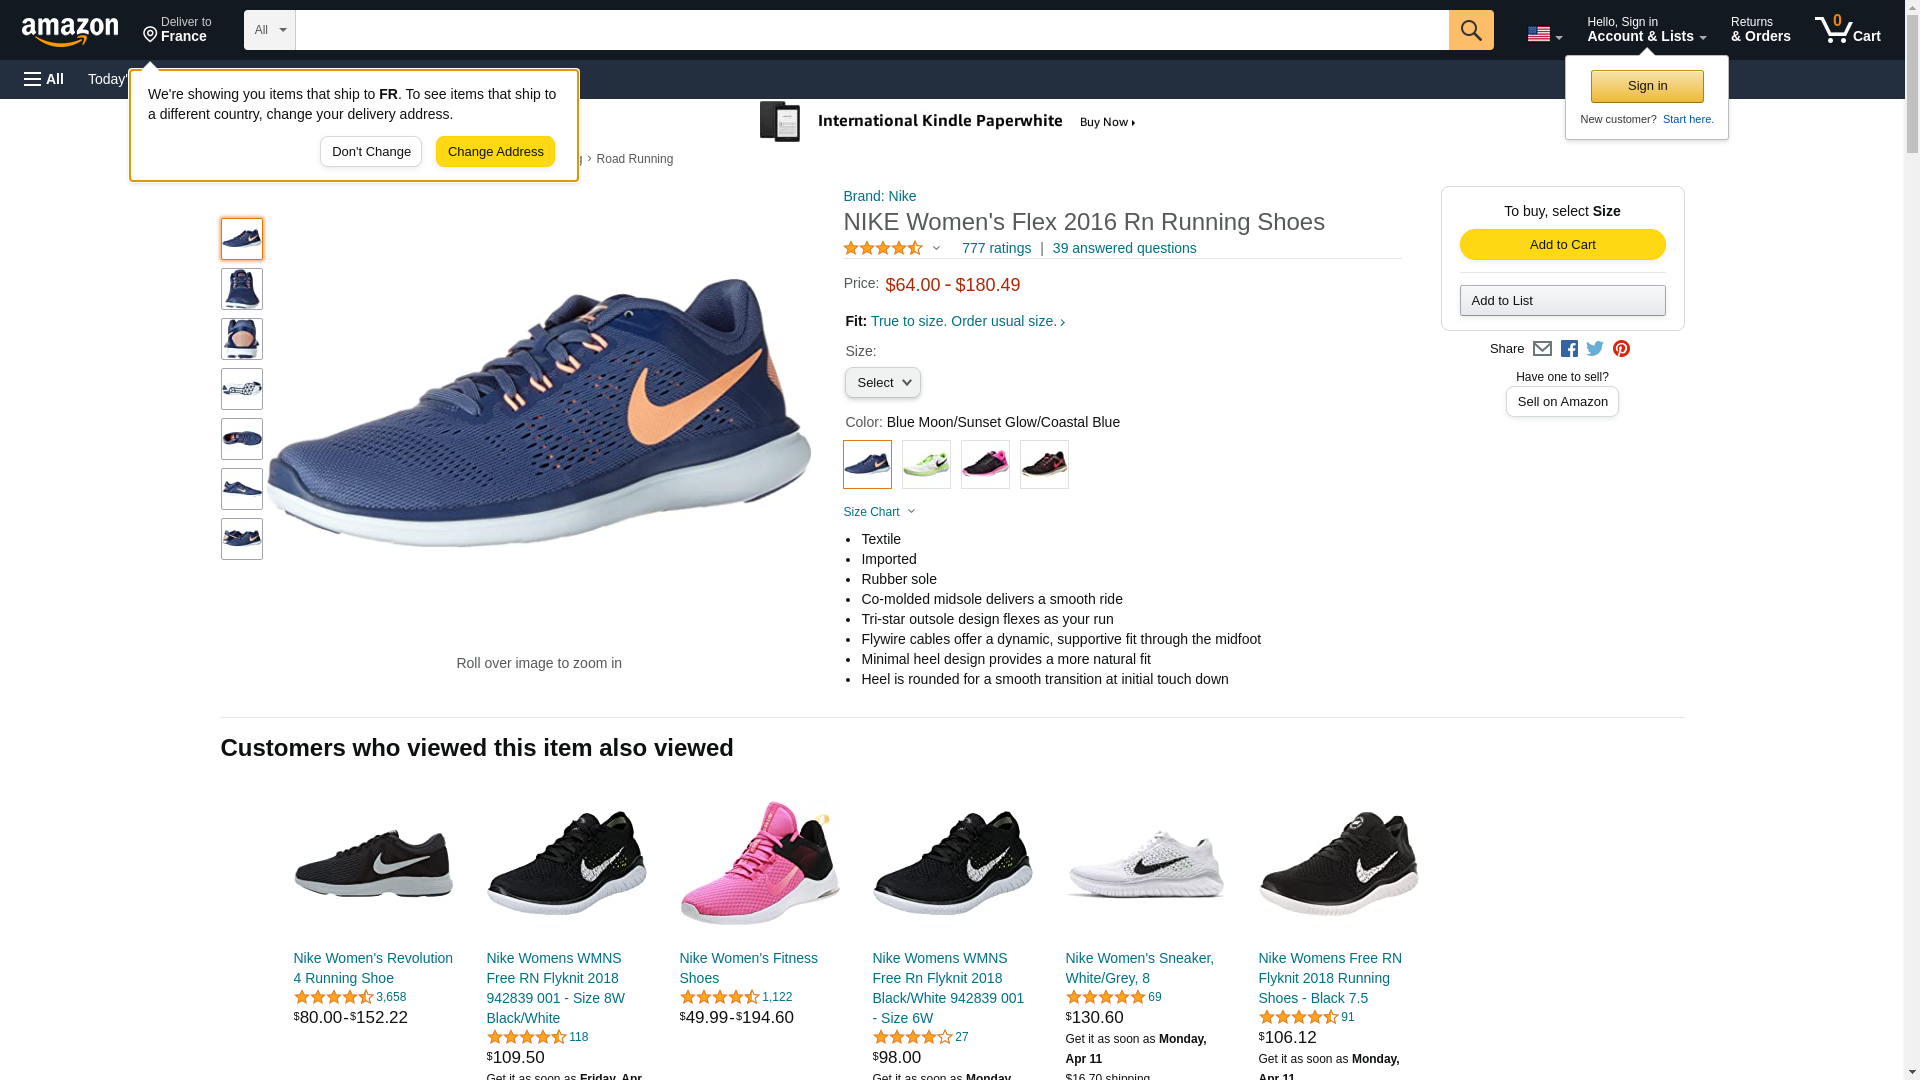Open the All hamburger menu
Viewport: 1920px width, 1080px height.
click(x=44, y=79)
